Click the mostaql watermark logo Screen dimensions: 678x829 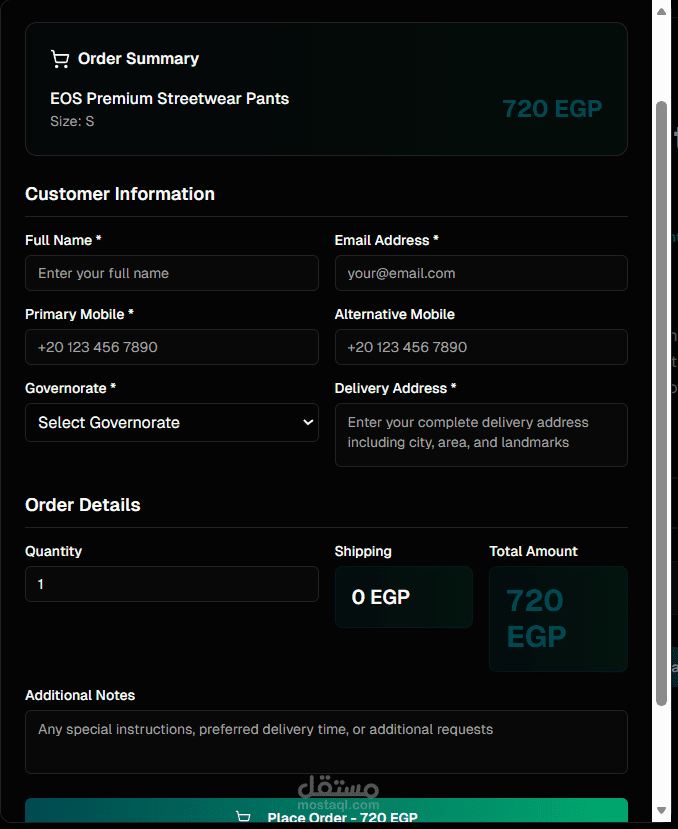coord(338,792)
